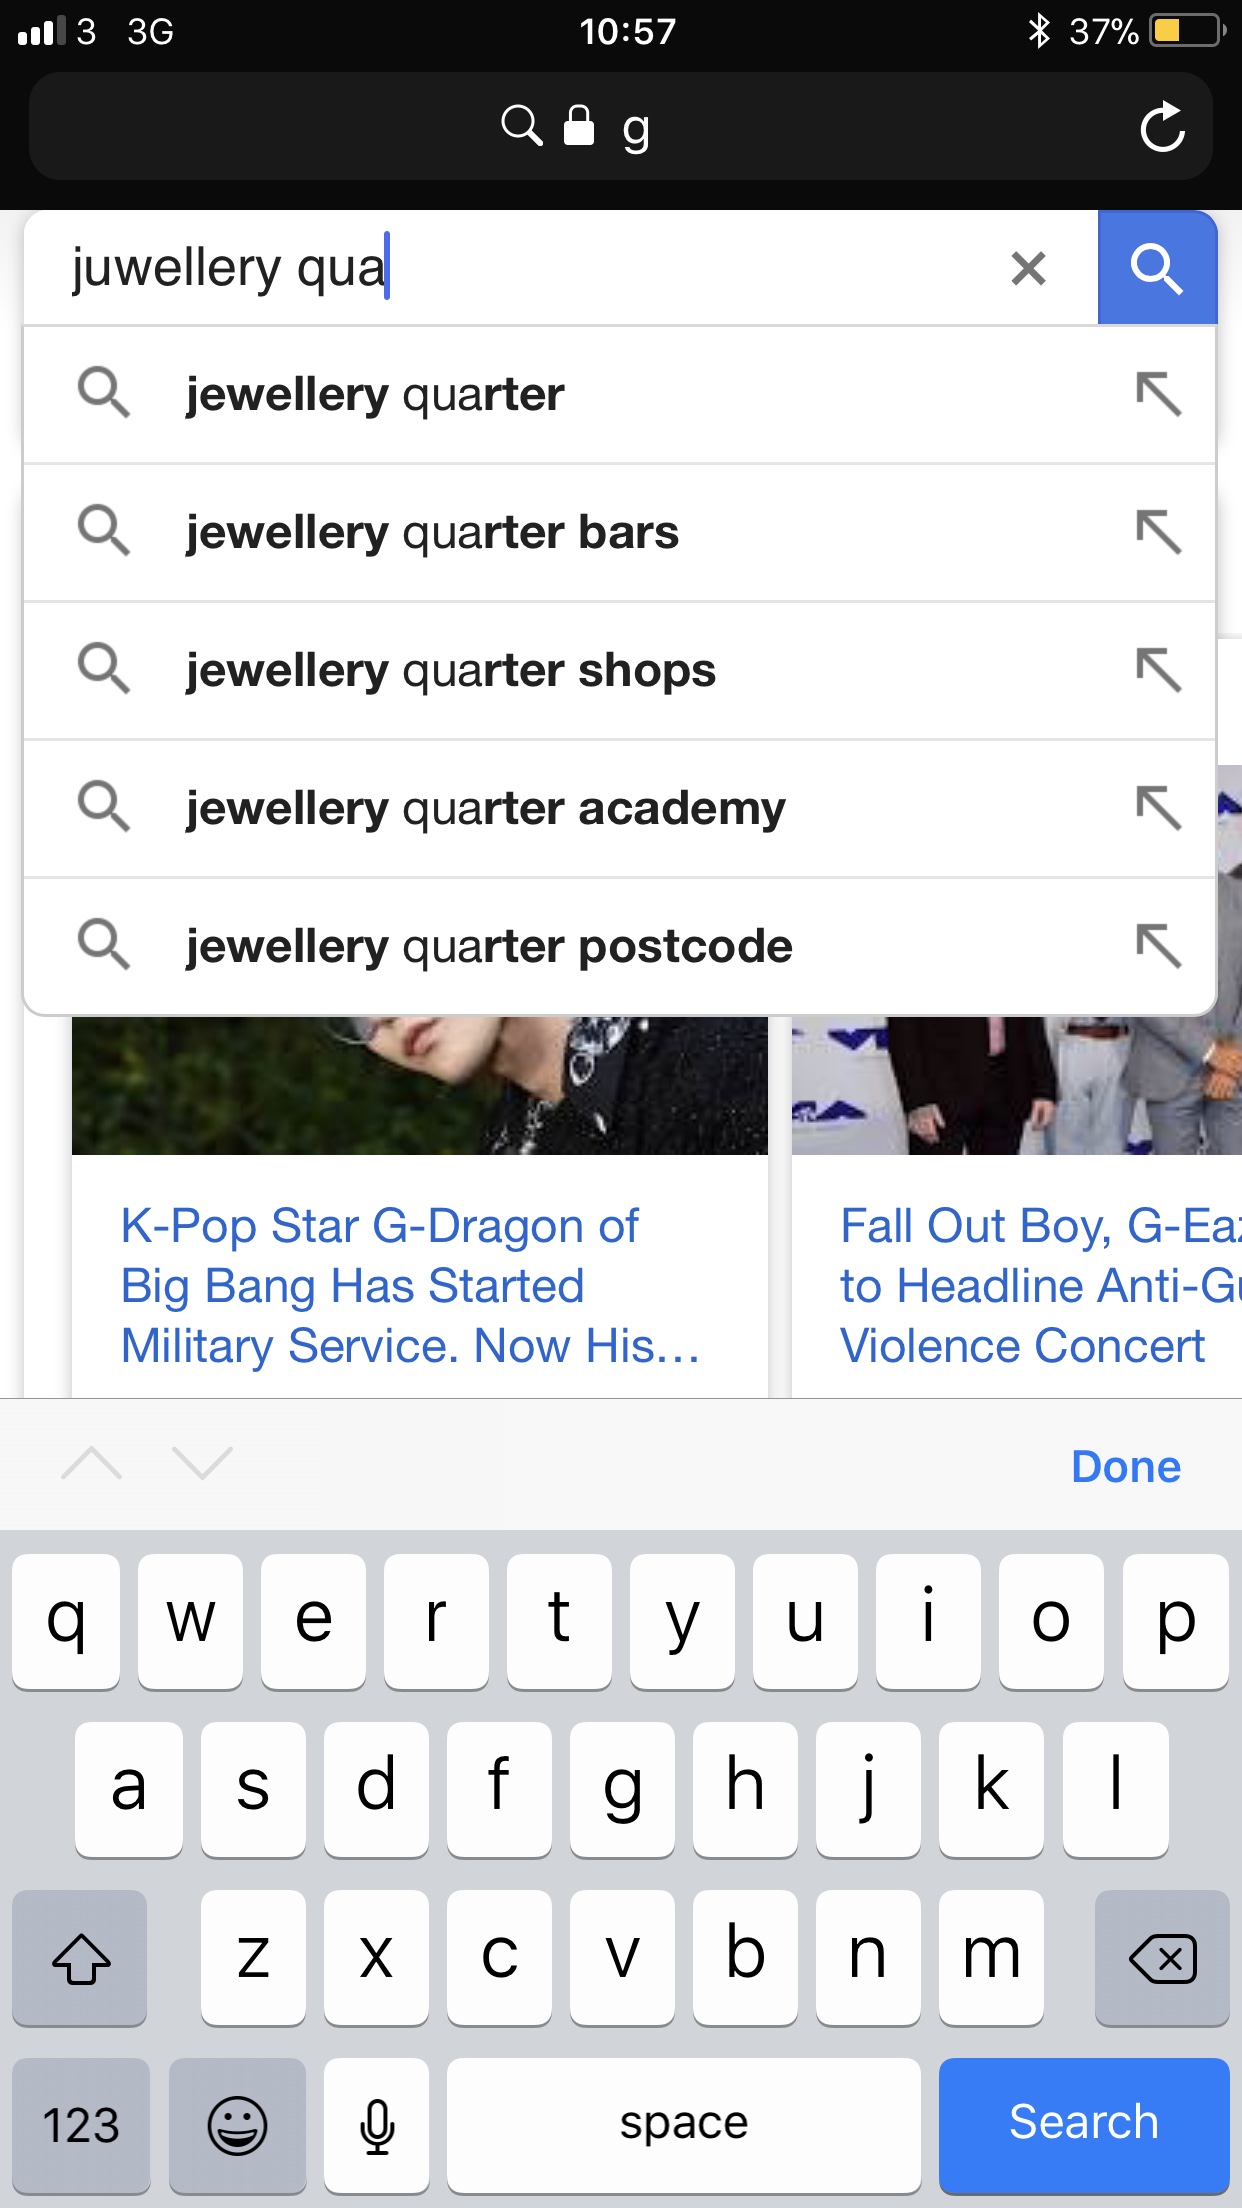Fill in 'jewellery quarter bars' using its arrow icon

tap(1158, 532)
